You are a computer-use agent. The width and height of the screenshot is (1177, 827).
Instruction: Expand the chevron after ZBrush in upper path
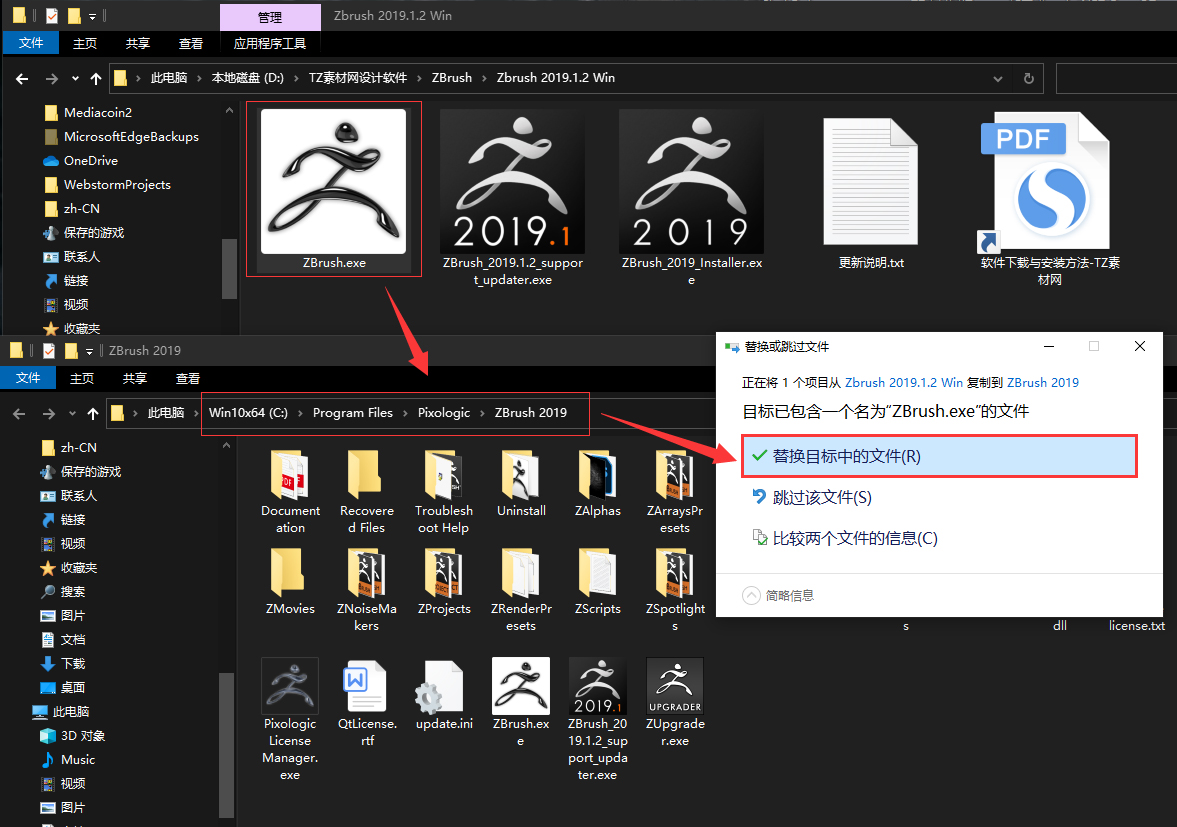point(484,78)
